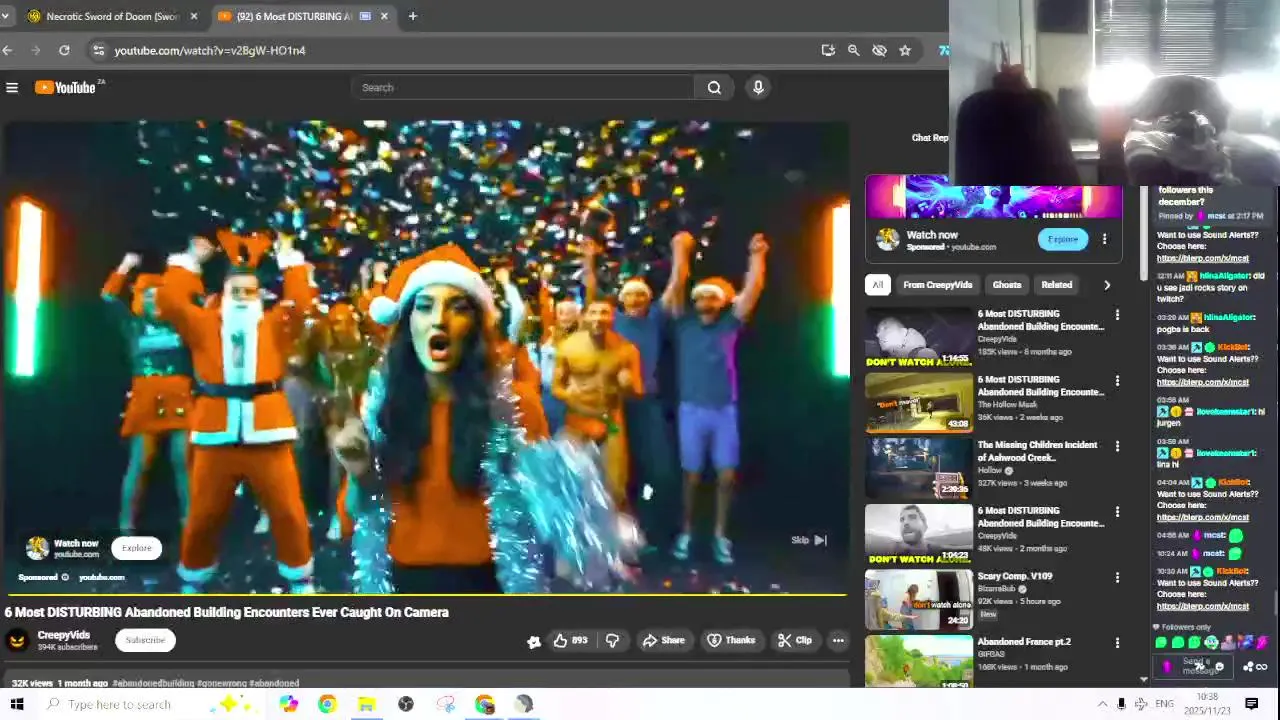Dislike the video with thumbs down

tap(612, 640)
